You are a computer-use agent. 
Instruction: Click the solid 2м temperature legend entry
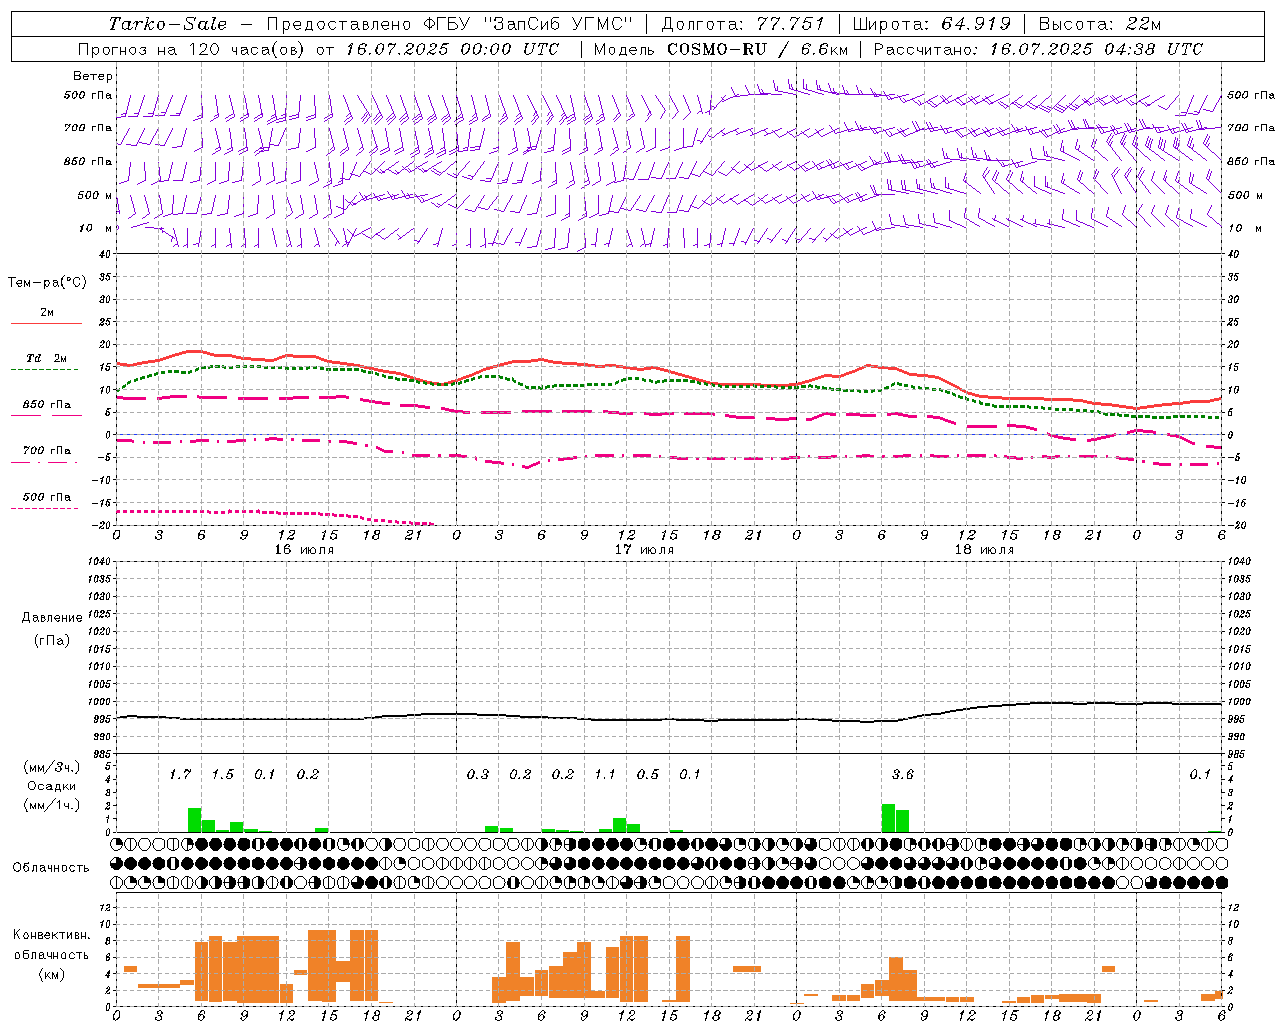[46, 316]
